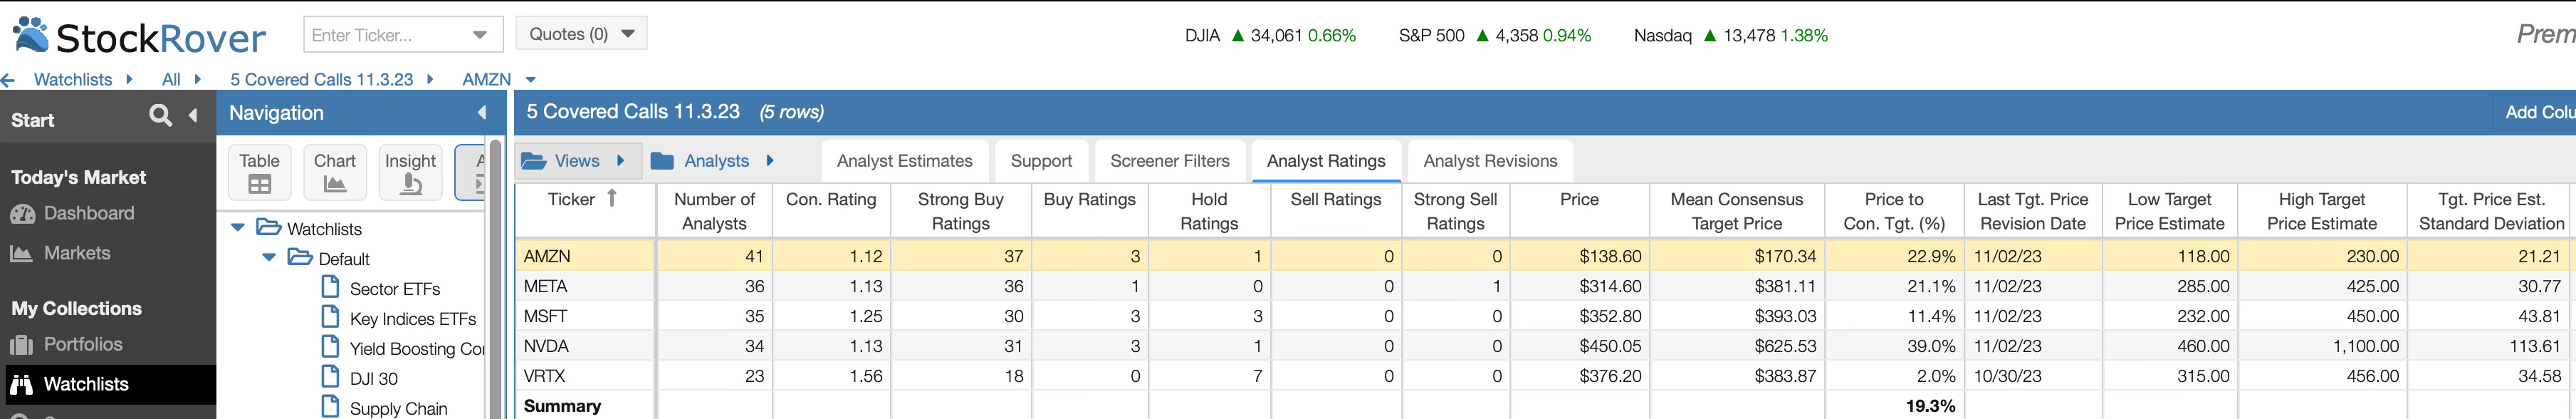
Task: Click the Dashboard gauge icon
Action: (22, 214)
